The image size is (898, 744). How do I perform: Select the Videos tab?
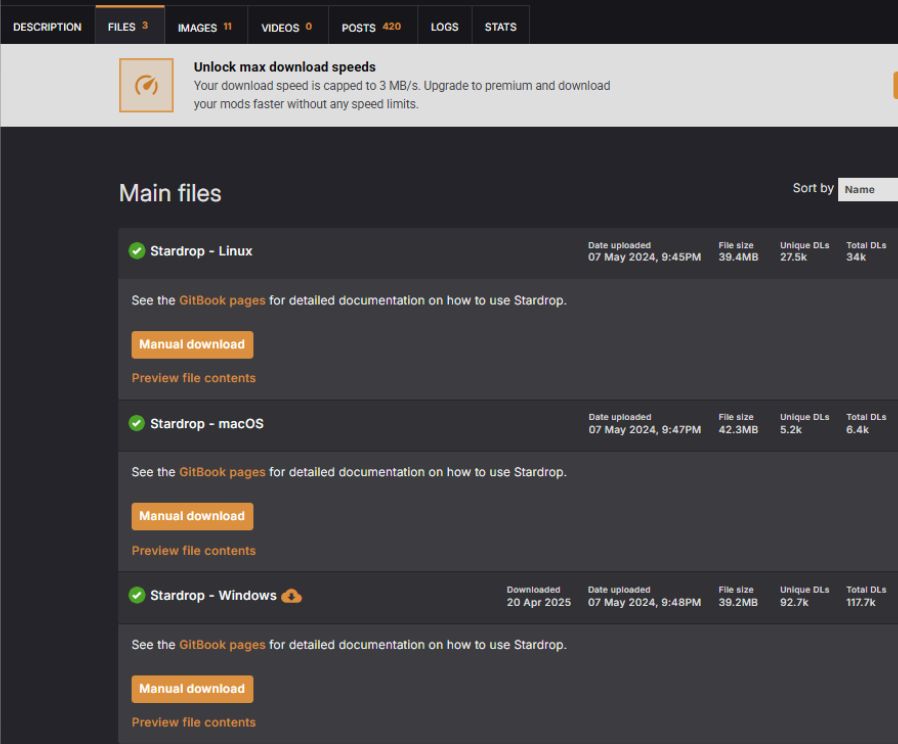pos(286,27)
